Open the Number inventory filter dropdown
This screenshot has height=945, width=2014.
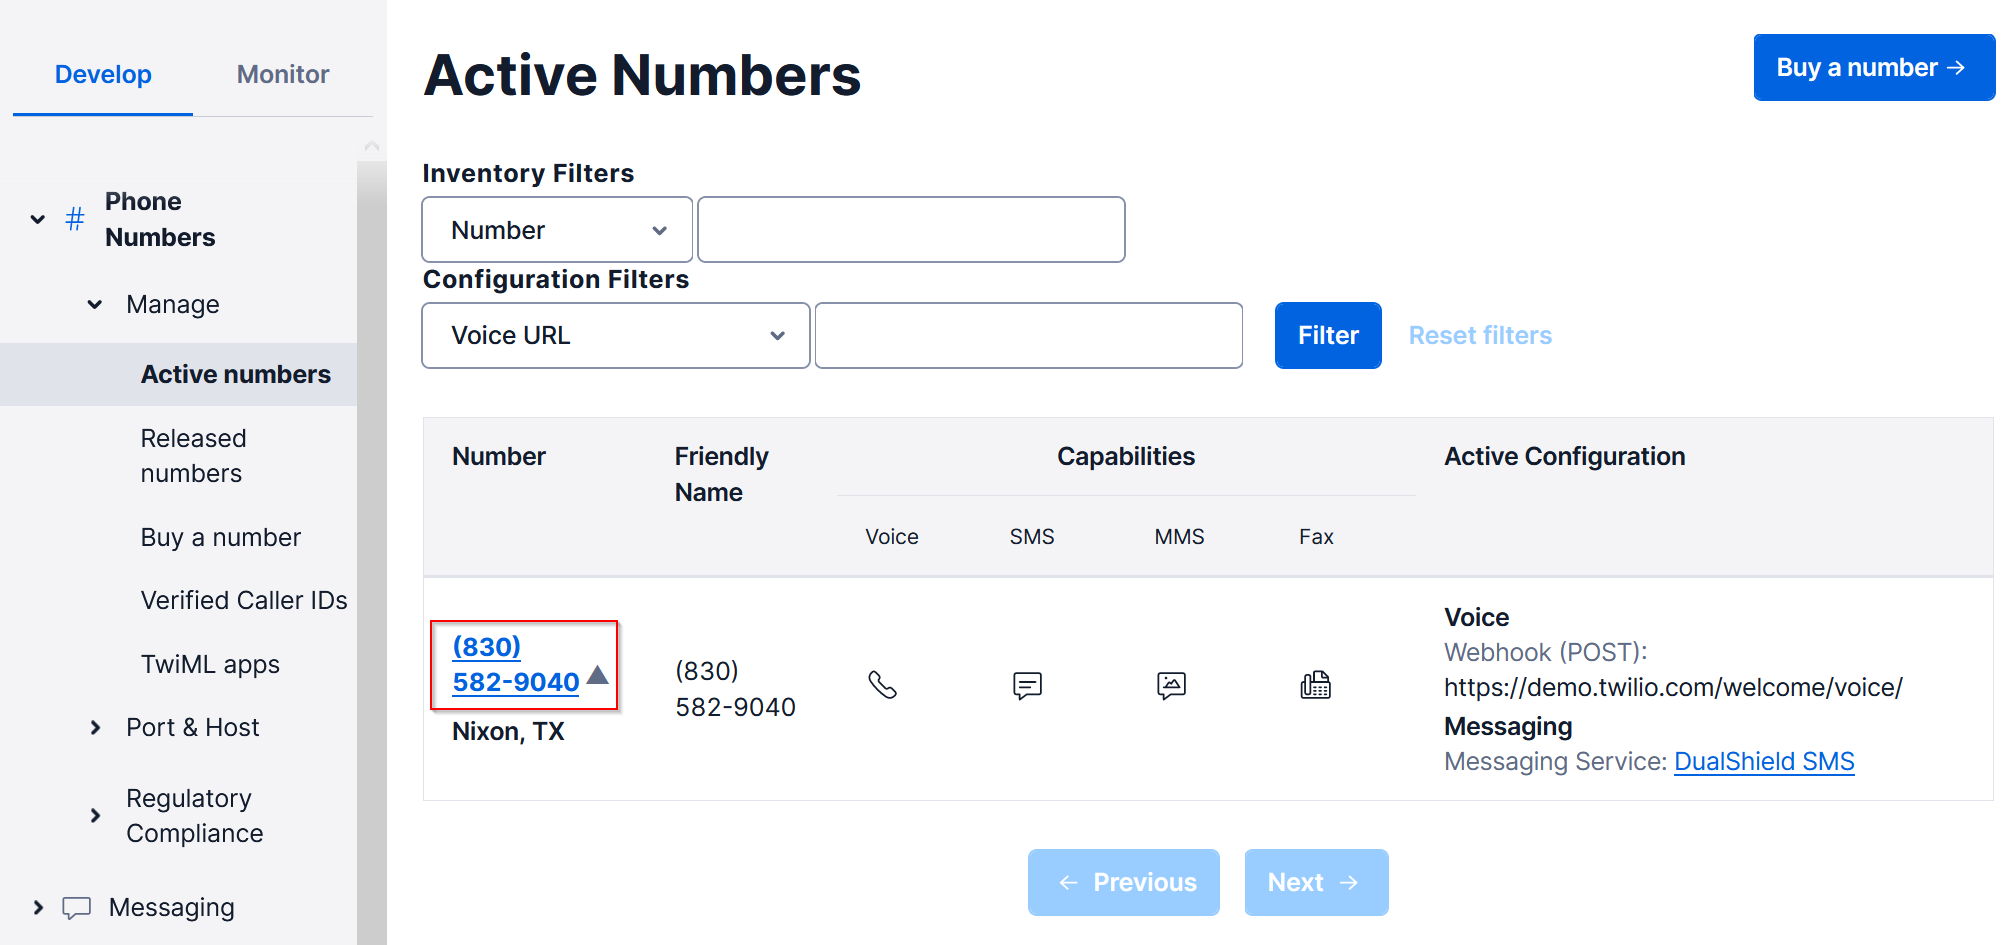coord(557,230)
